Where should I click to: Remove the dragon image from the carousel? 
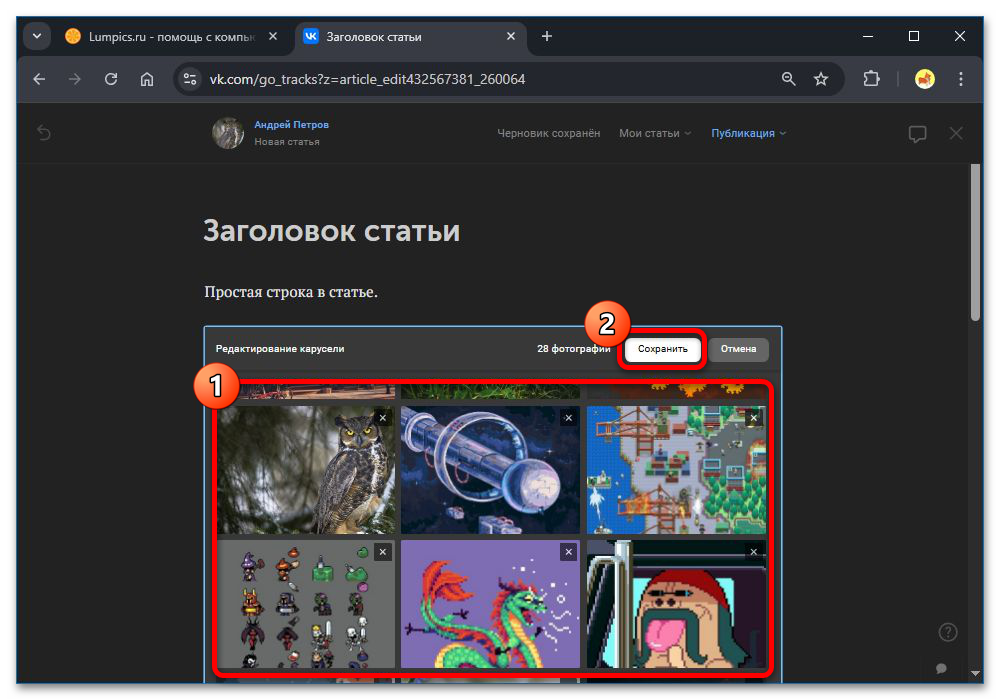pos(568,551)
